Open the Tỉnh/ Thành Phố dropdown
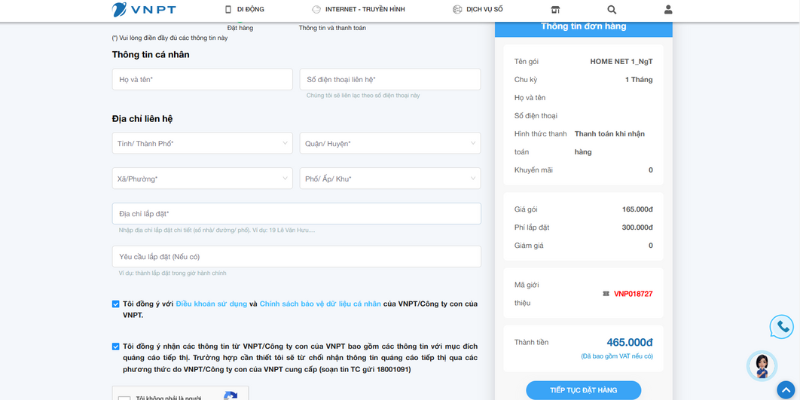 (x=202, y=143)
